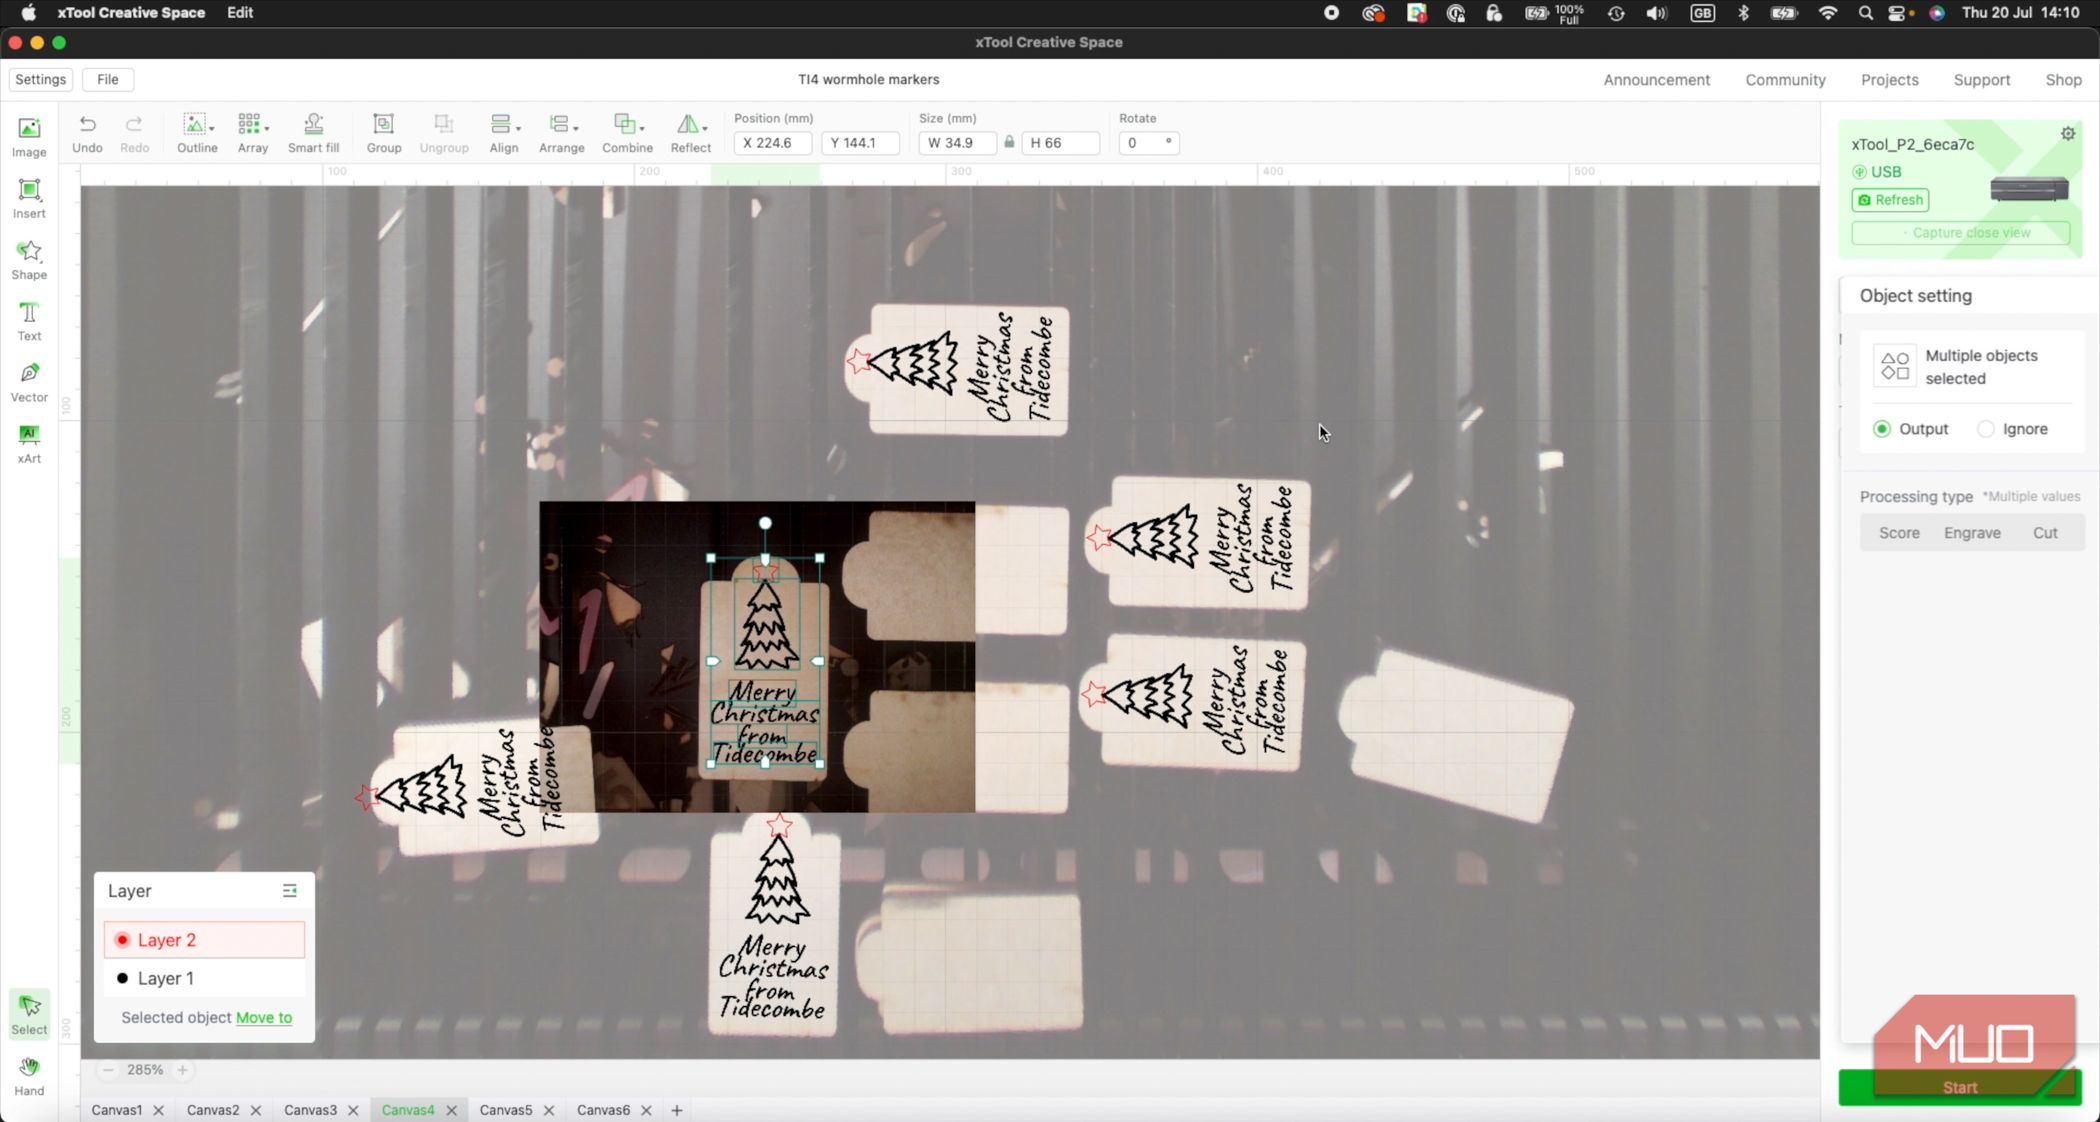2100x1122 pixels.
Task: Toggle Output radio button on
Action: click(1881, 429)
